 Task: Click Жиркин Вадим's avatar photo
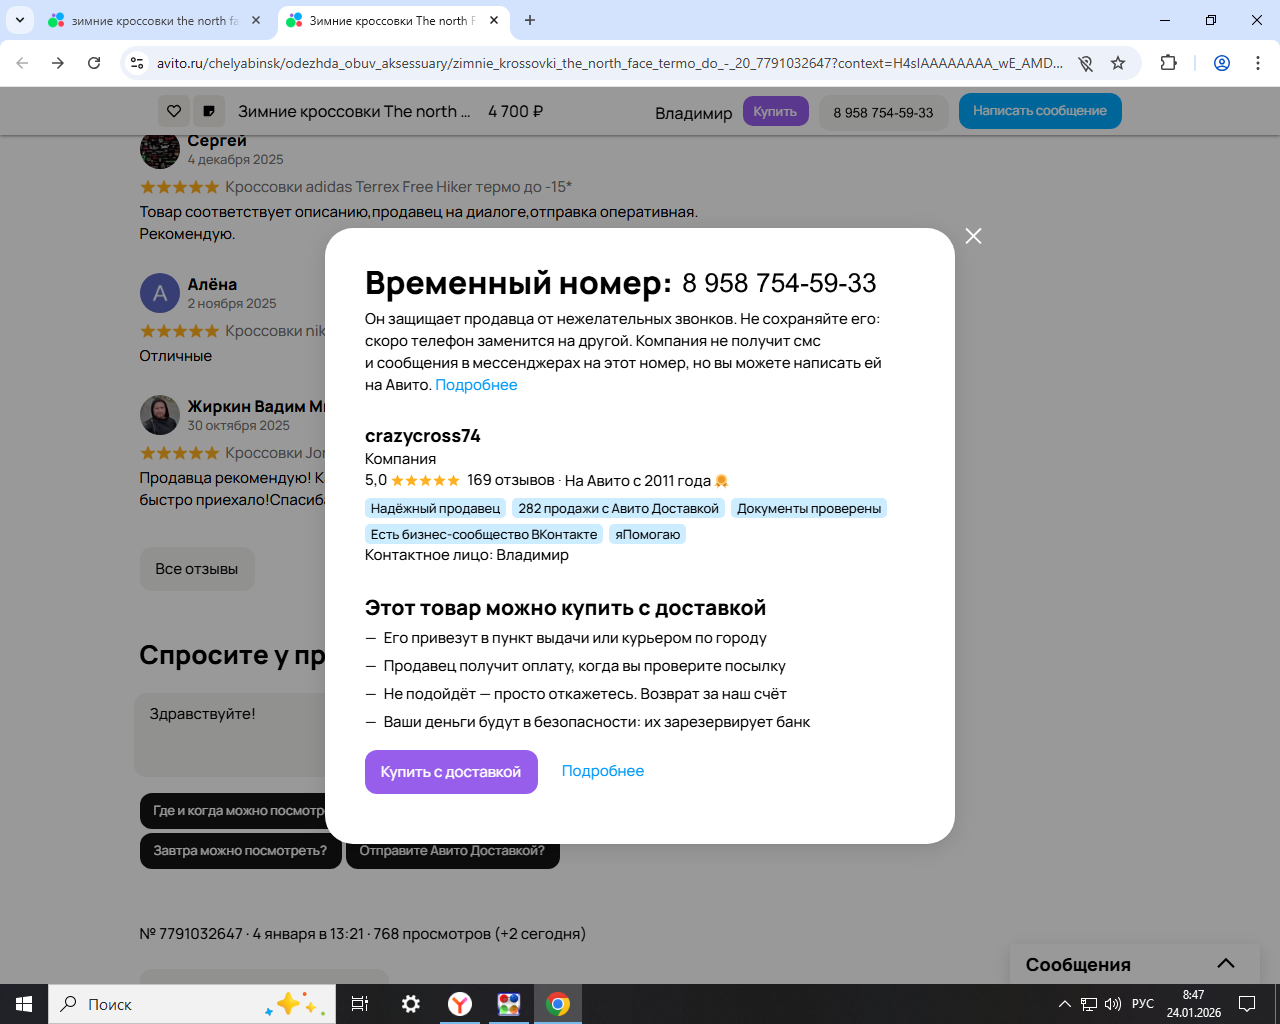point(160,416)
